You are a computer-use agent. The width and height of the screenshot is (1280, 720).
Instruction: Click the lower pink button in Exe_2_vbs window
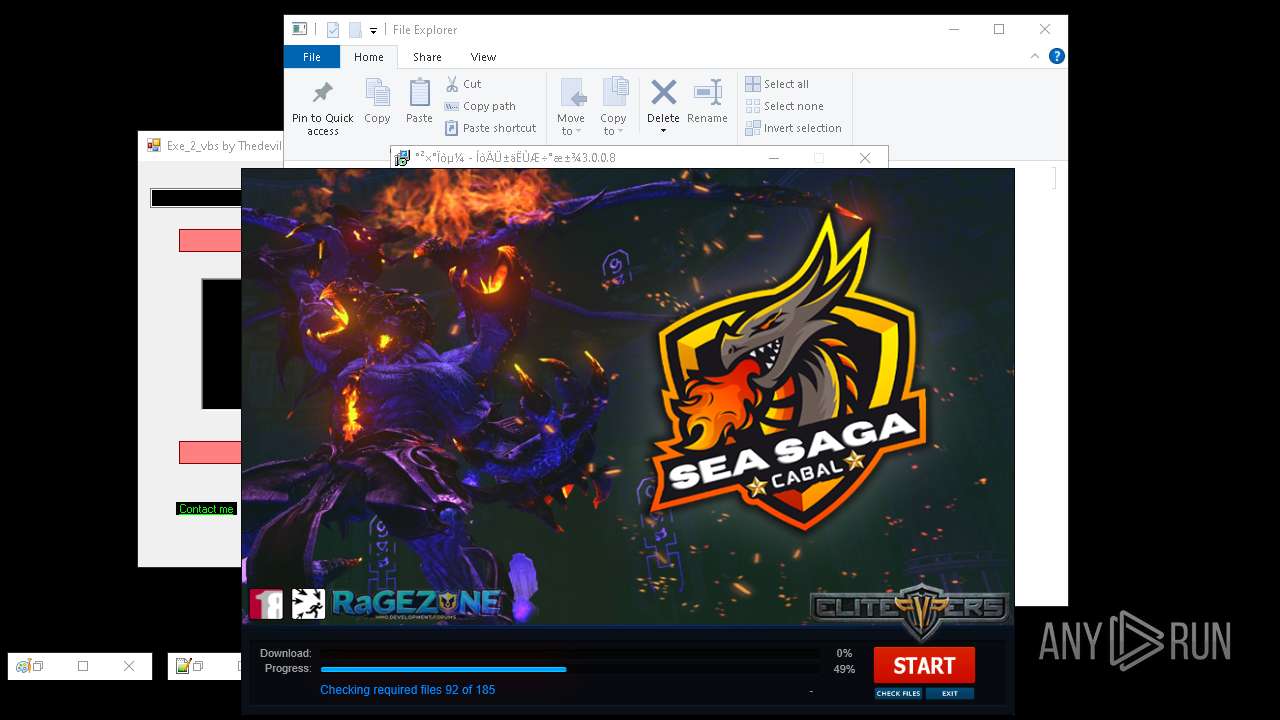point(210,452)
